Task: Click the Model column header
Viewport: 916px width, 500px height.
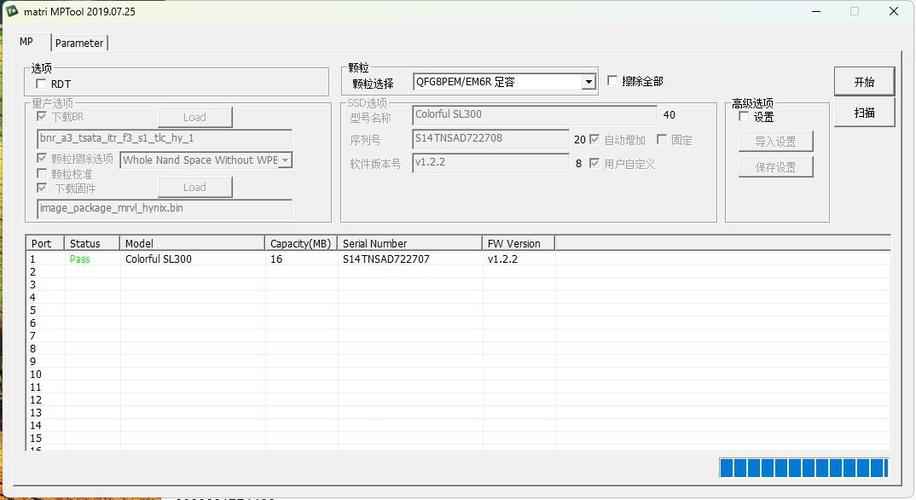Action: pyautogui.click(x=192, y=244)
